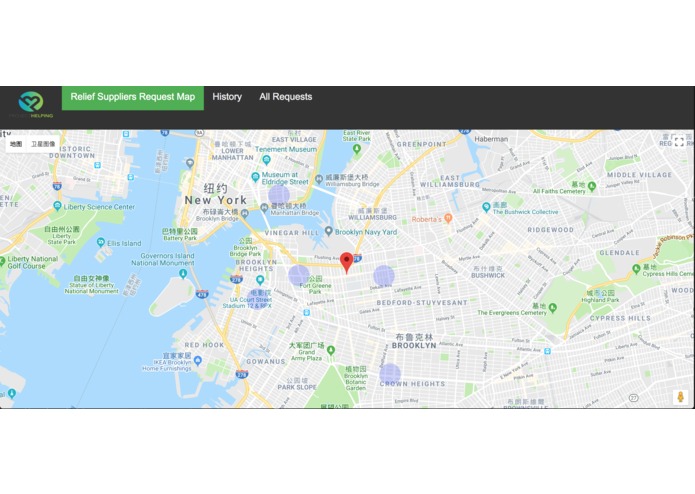This screenshot has width=695, height=494.
Task: Switch to the History tab
Action: point(227,97)
